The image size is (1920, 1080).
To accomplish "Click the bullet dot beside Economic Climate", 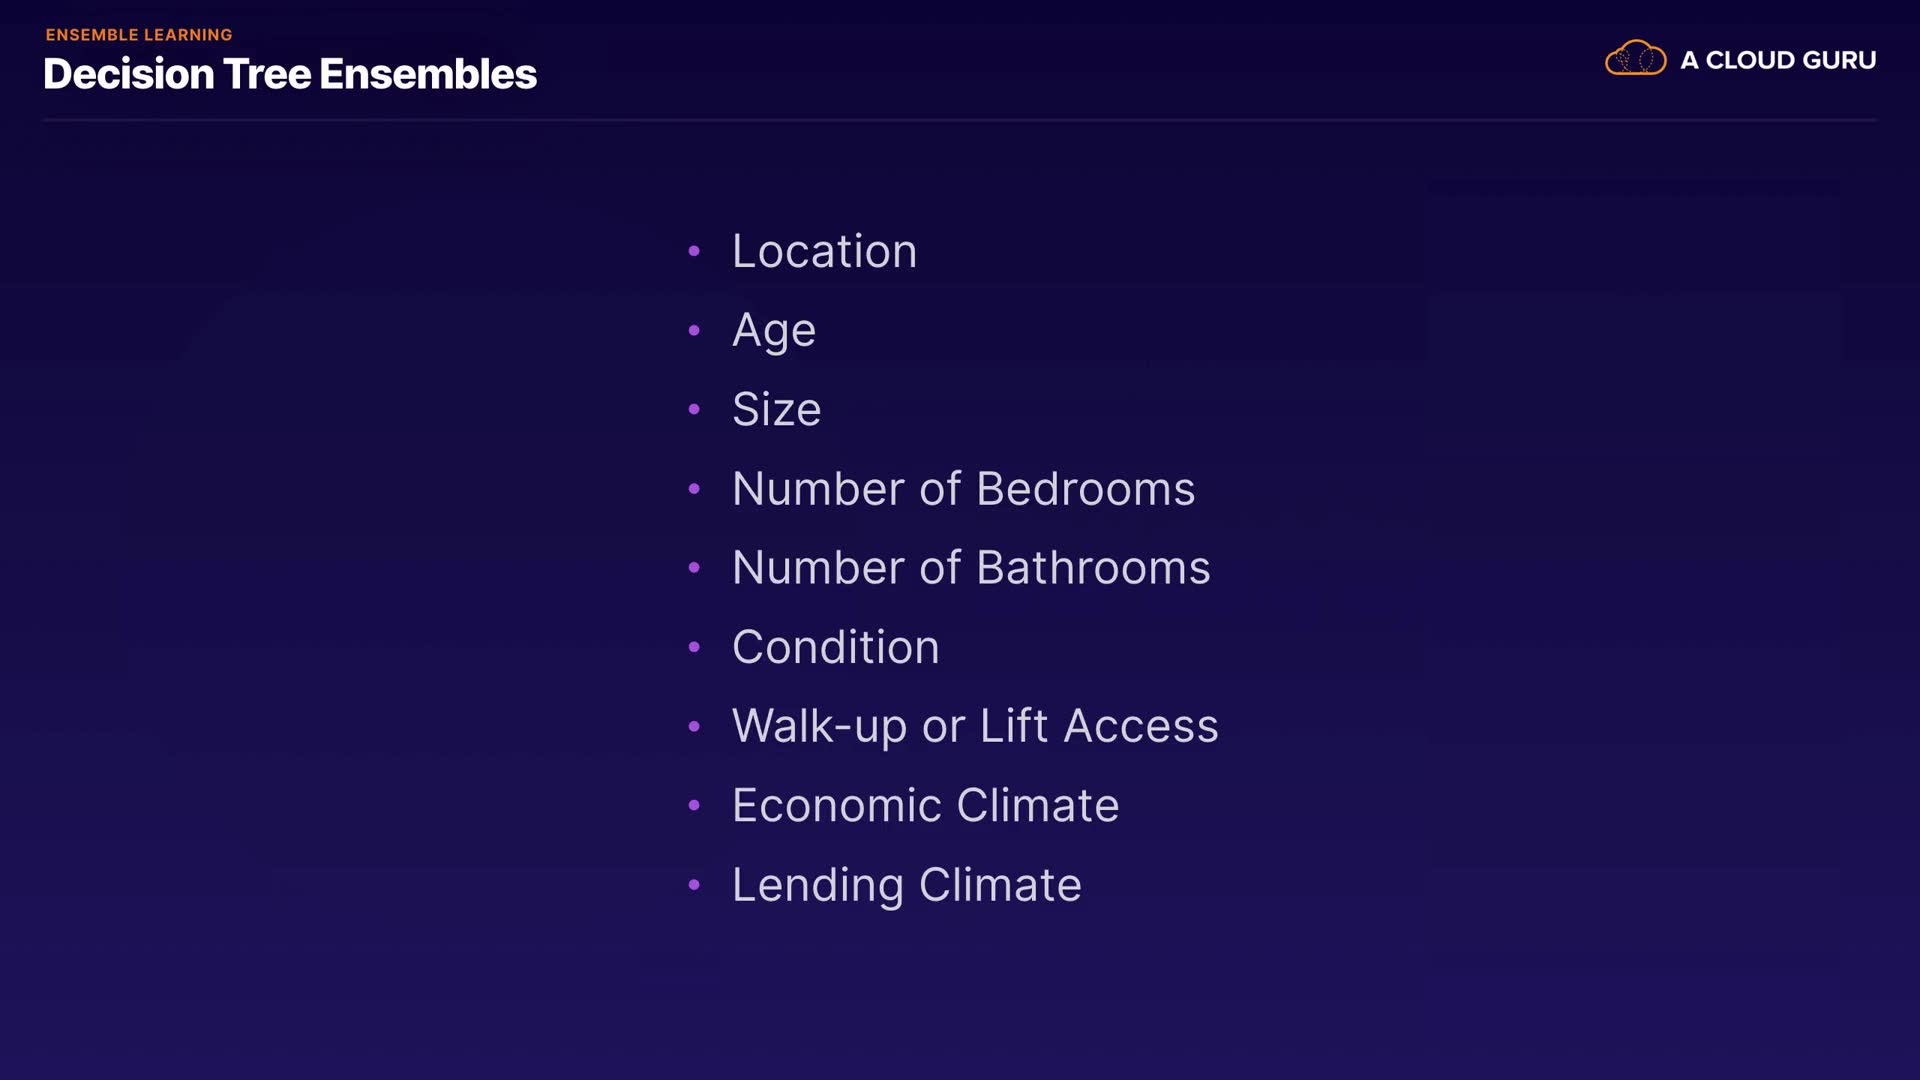I will [x=694, y=805].
